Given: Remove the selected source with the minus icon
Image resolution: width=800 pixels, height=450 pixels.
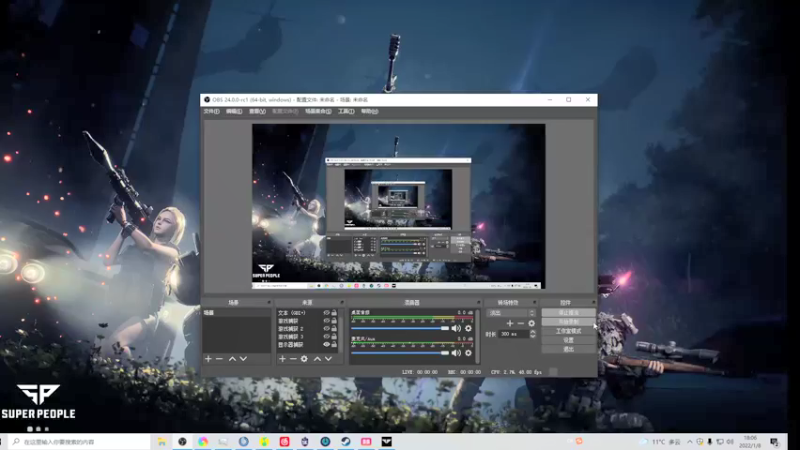Looking at the screenshot, I should [x=293, y=359].
